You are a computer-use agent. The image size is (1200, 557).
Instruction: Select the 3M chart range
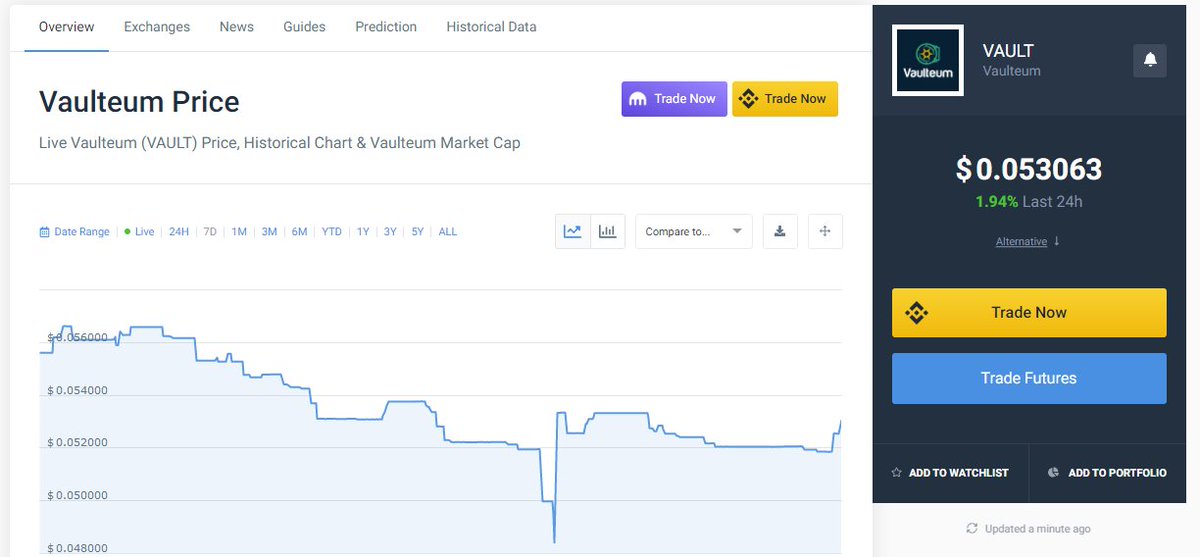[x=269, y=232]
